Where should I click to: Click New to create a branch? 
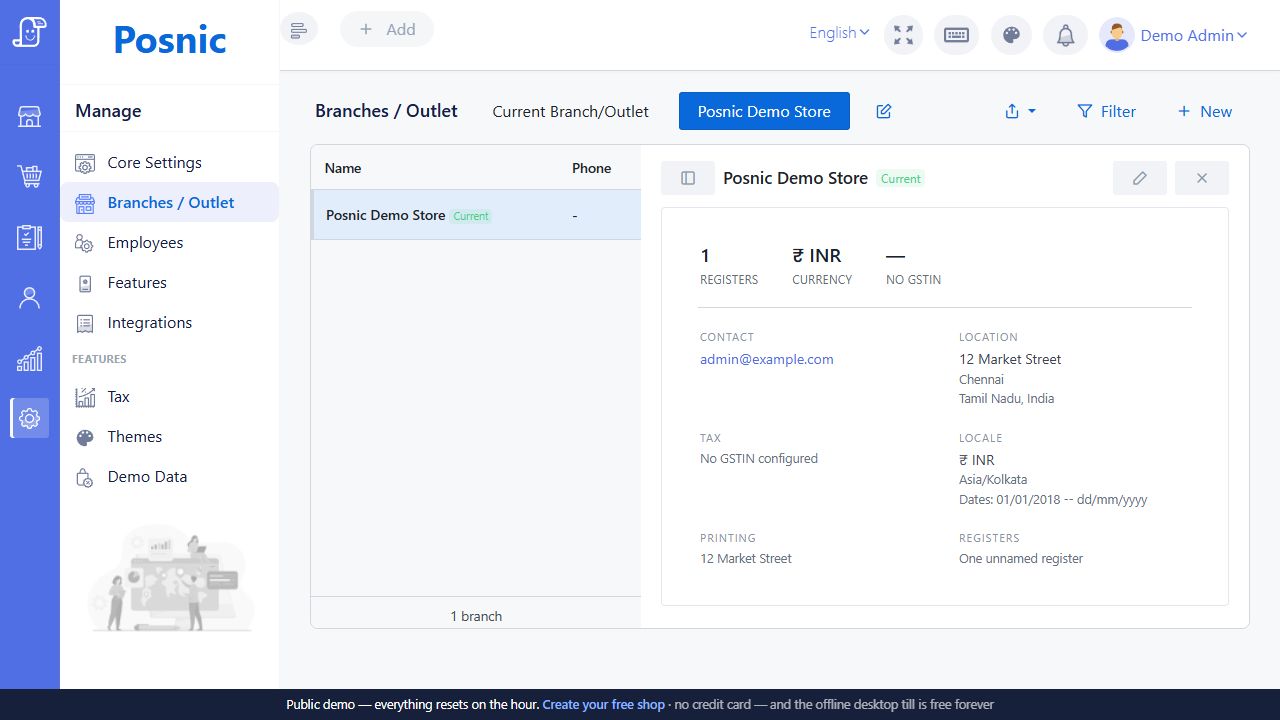tap(1204, 111)
